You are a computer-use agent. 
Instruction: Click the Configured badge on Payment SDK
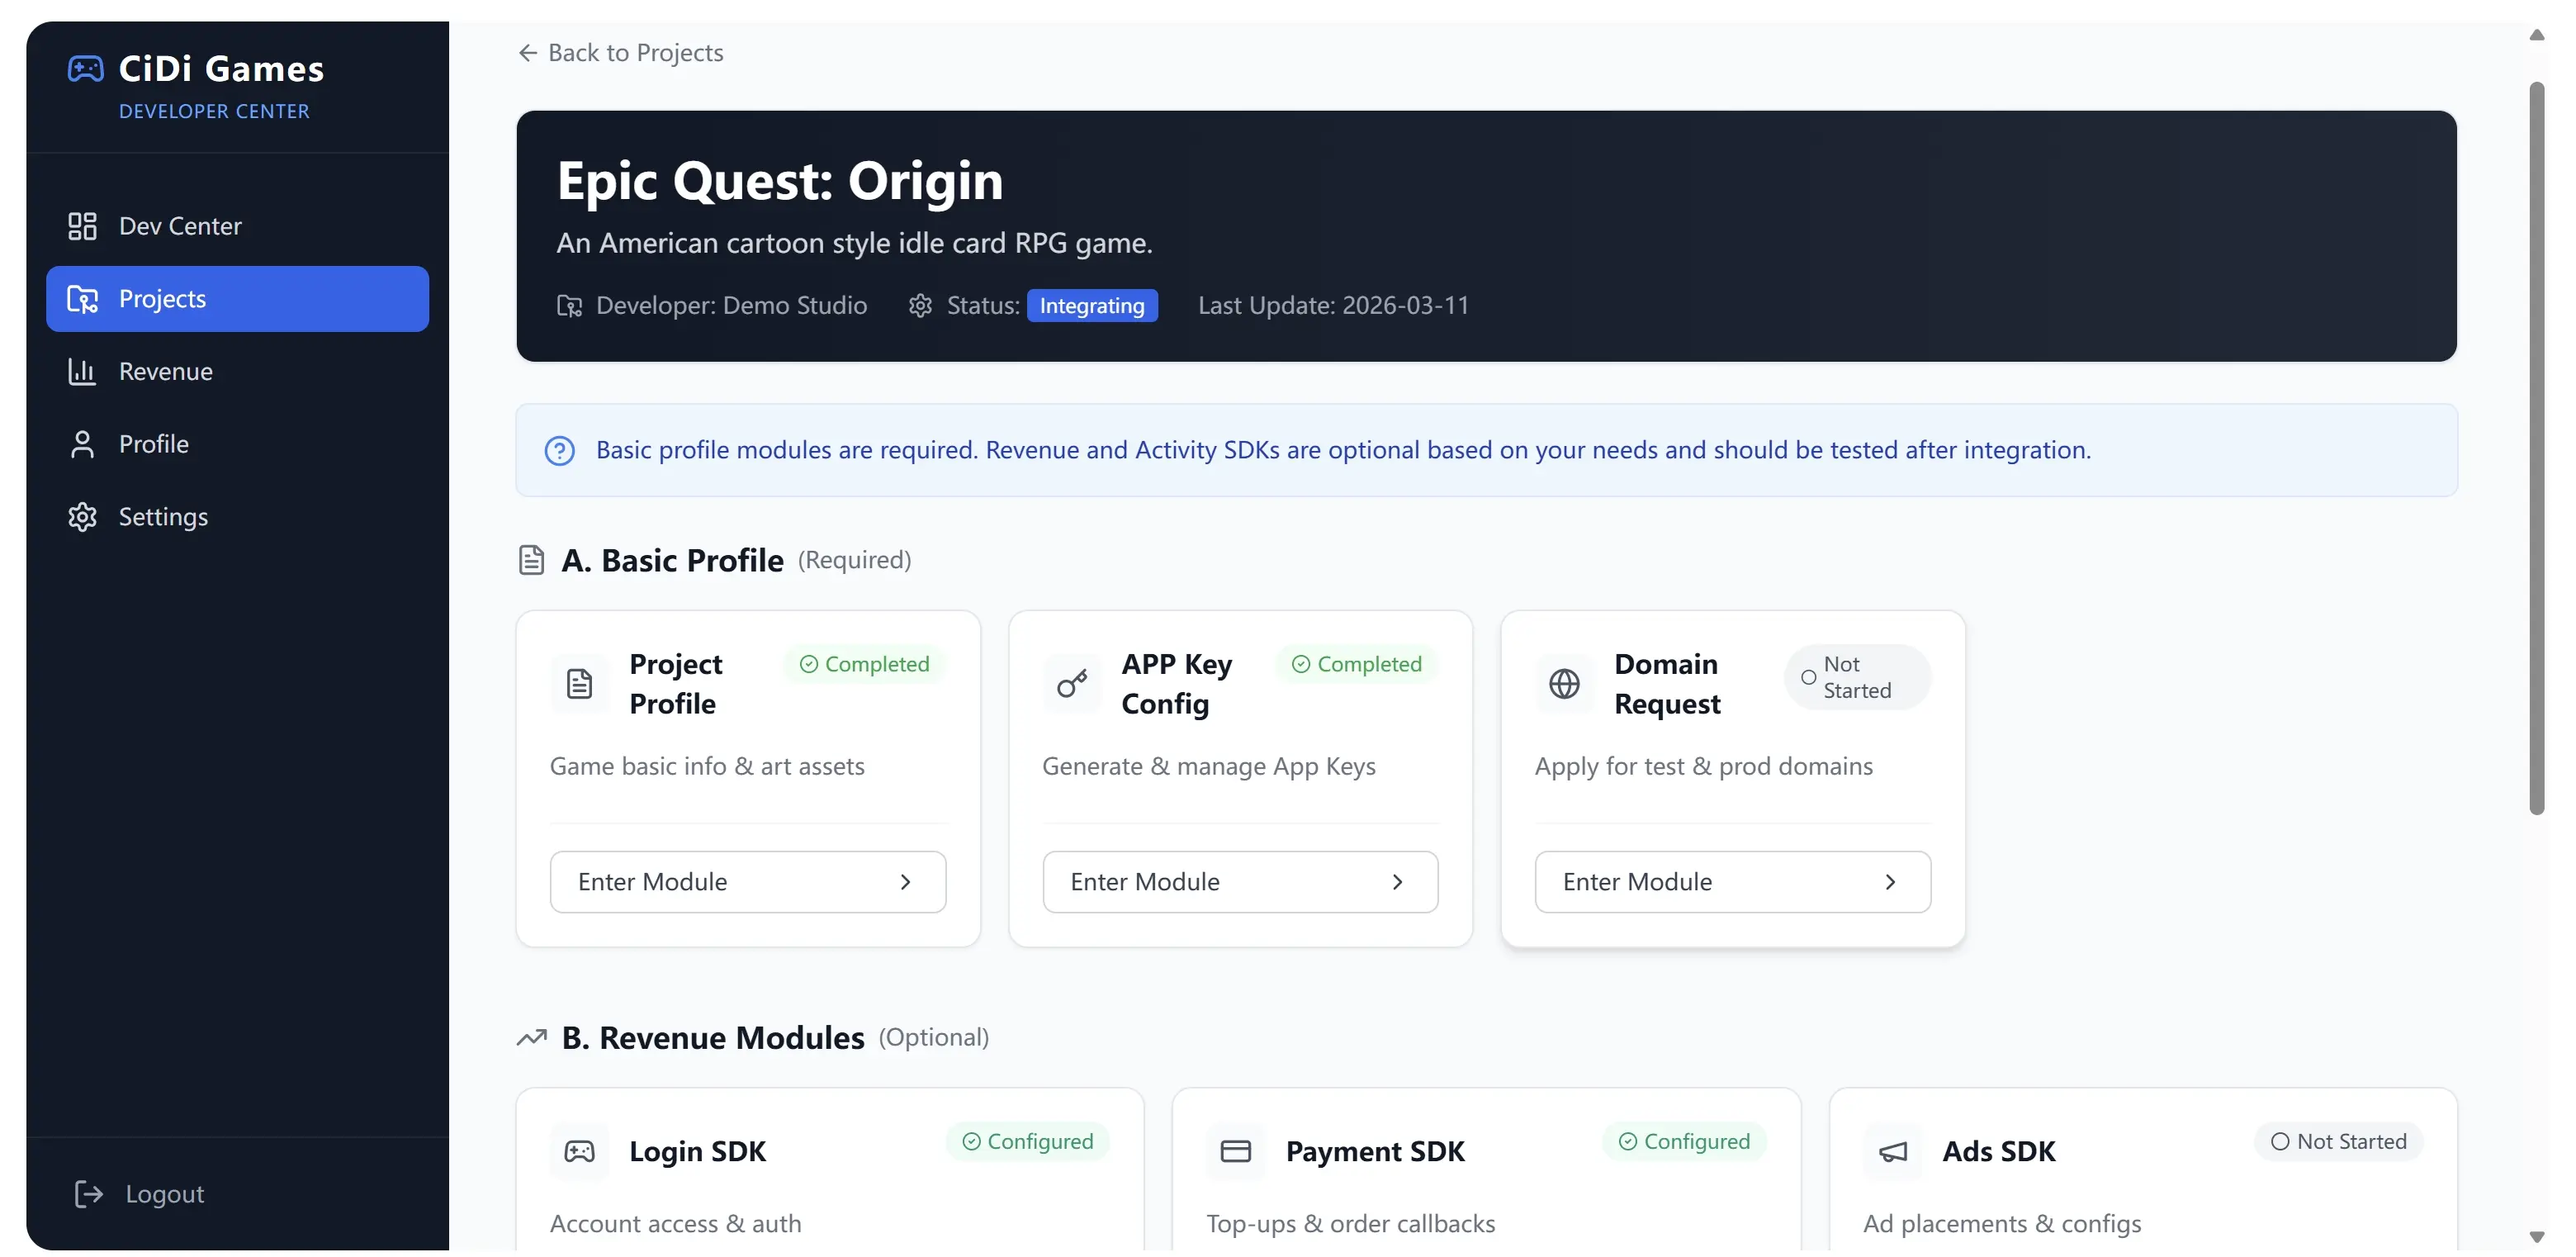(x=1684, y=1141)
